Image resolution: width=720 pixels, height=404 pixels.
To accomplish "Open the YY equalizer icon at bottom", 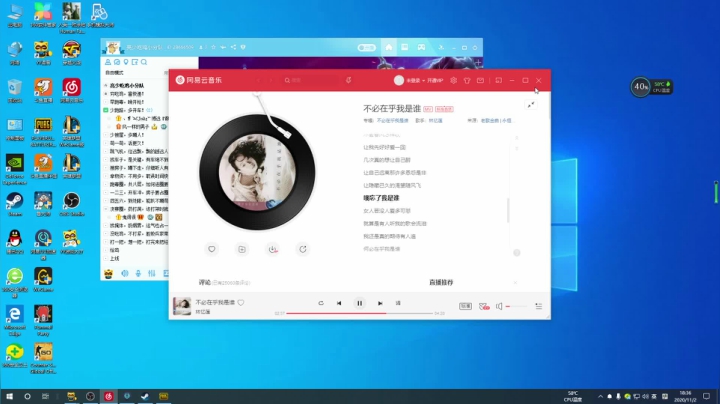I will pyautogui.click(x=152, y=274).
